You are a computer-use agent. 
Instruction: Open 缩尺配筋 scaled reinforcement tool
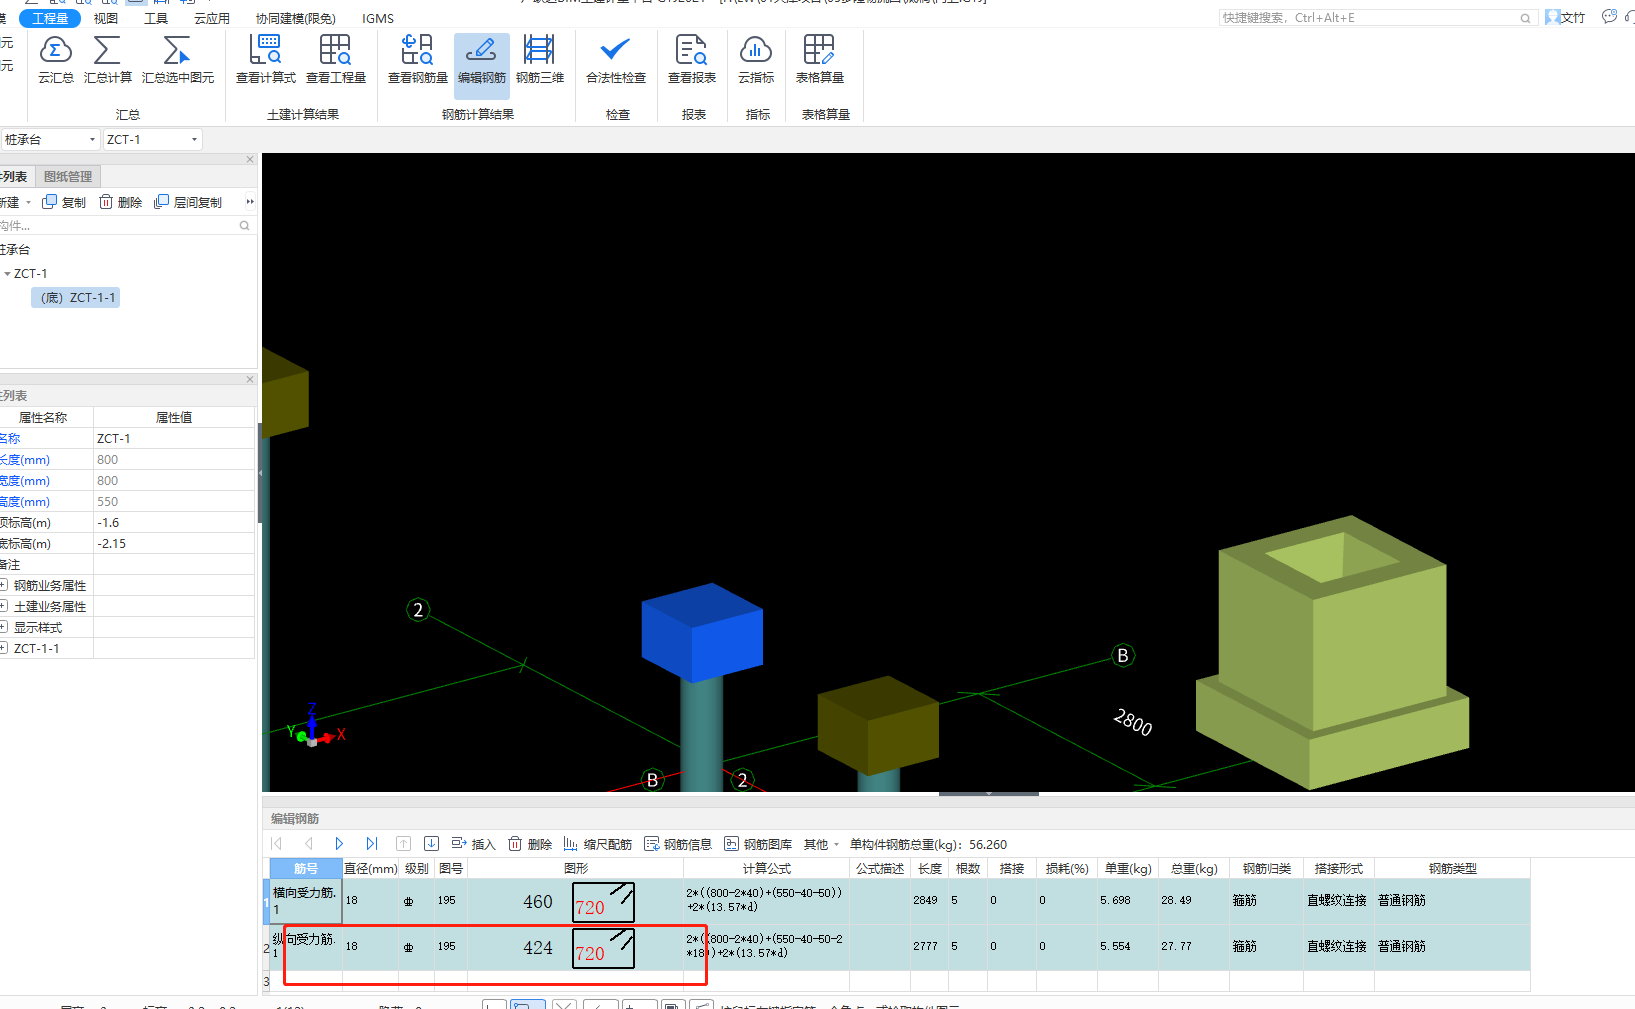coord(597,844)
